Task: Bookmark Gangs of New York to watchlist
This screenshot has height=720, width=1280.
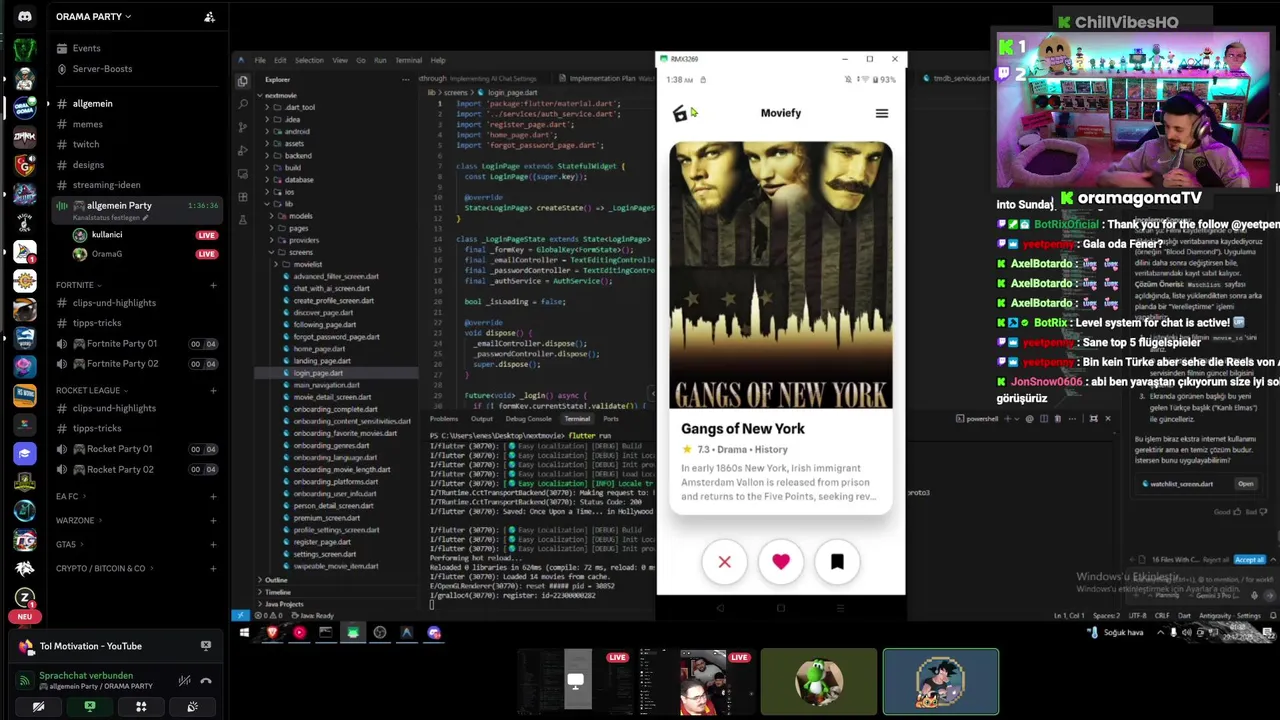Action: (837, 562)
